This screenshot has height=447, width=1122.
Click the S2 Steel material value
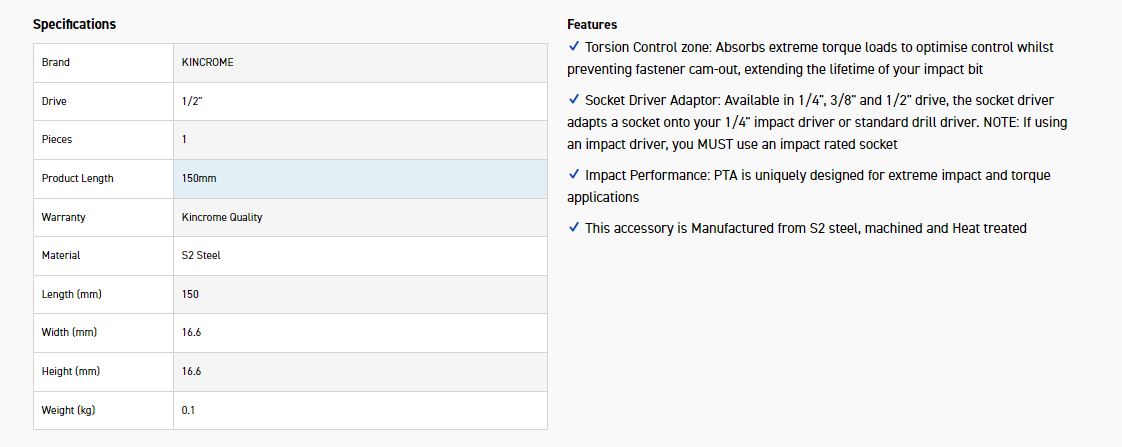pyautogui.click(x=201, y=255)
